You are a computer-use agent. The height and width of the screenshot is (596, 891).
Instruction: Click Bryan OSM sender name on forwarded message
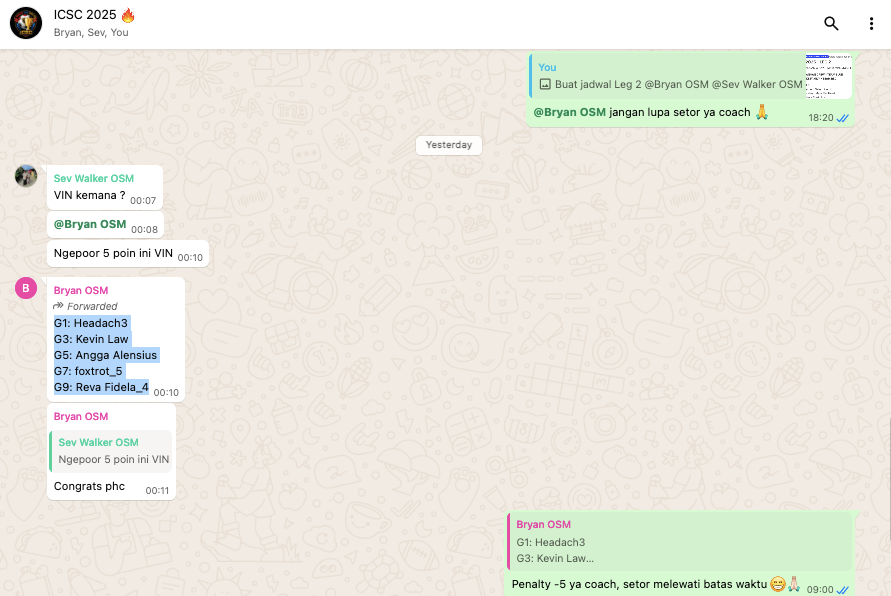point(81,290)
